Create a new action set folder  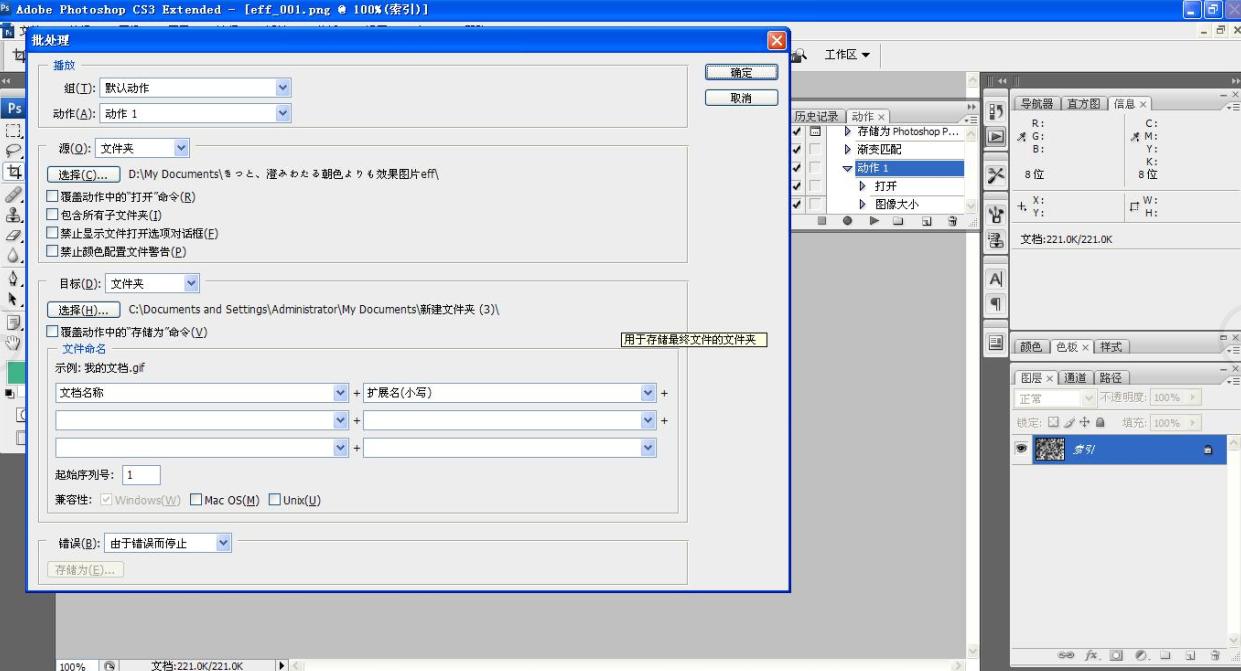point(899,220)
